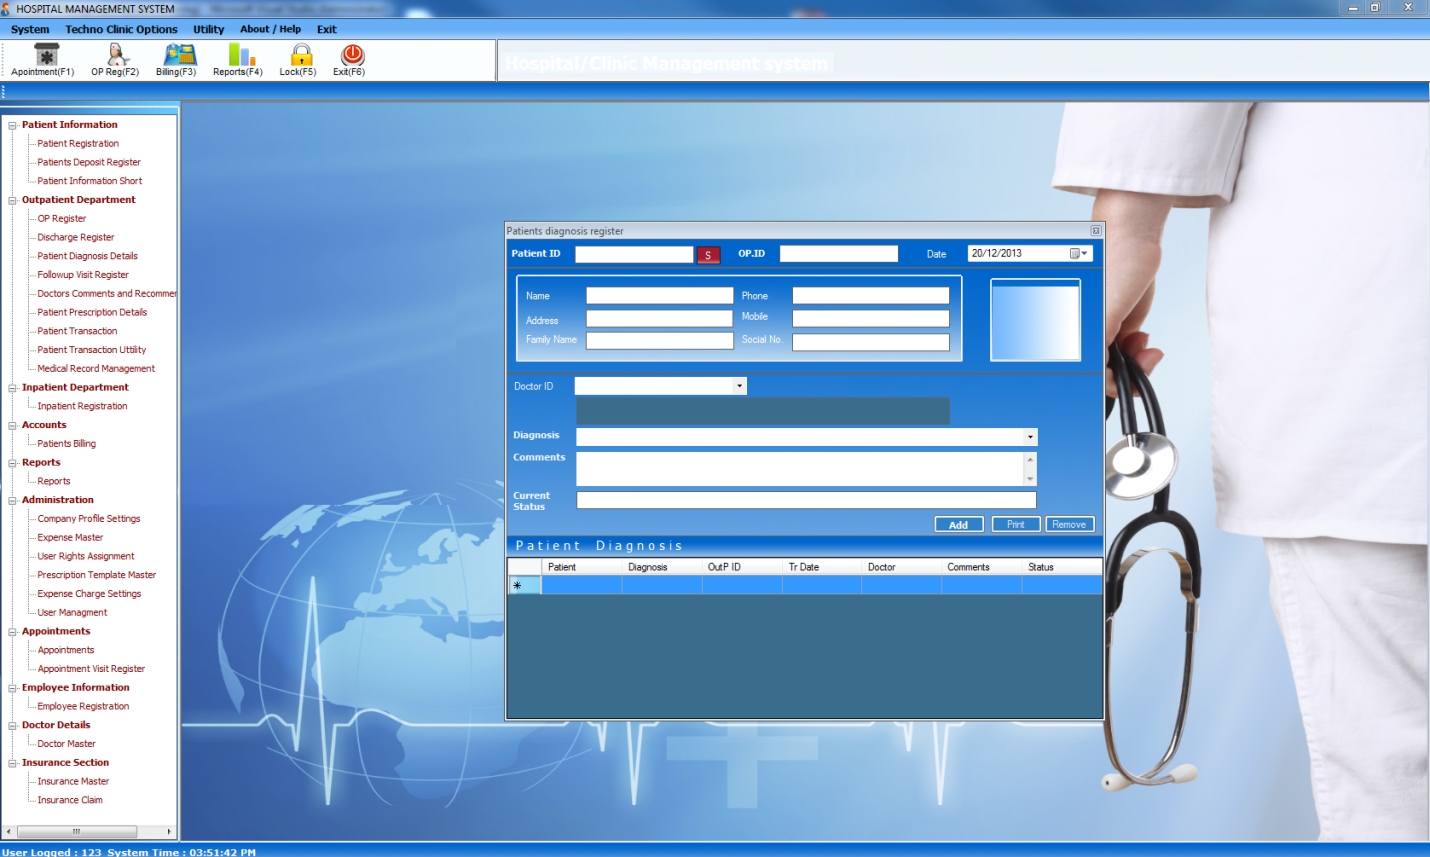The width and height of the screenshot is (1430, 857).
Task: Select Patient Registration in tree
Action: point(78,144)
